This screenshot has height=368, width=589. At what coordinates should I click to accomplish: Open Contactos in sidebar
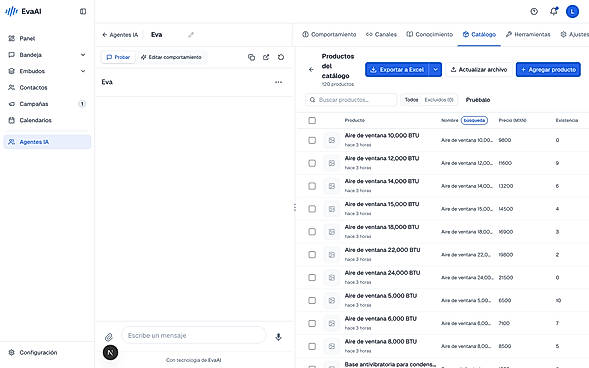point(47,87)
